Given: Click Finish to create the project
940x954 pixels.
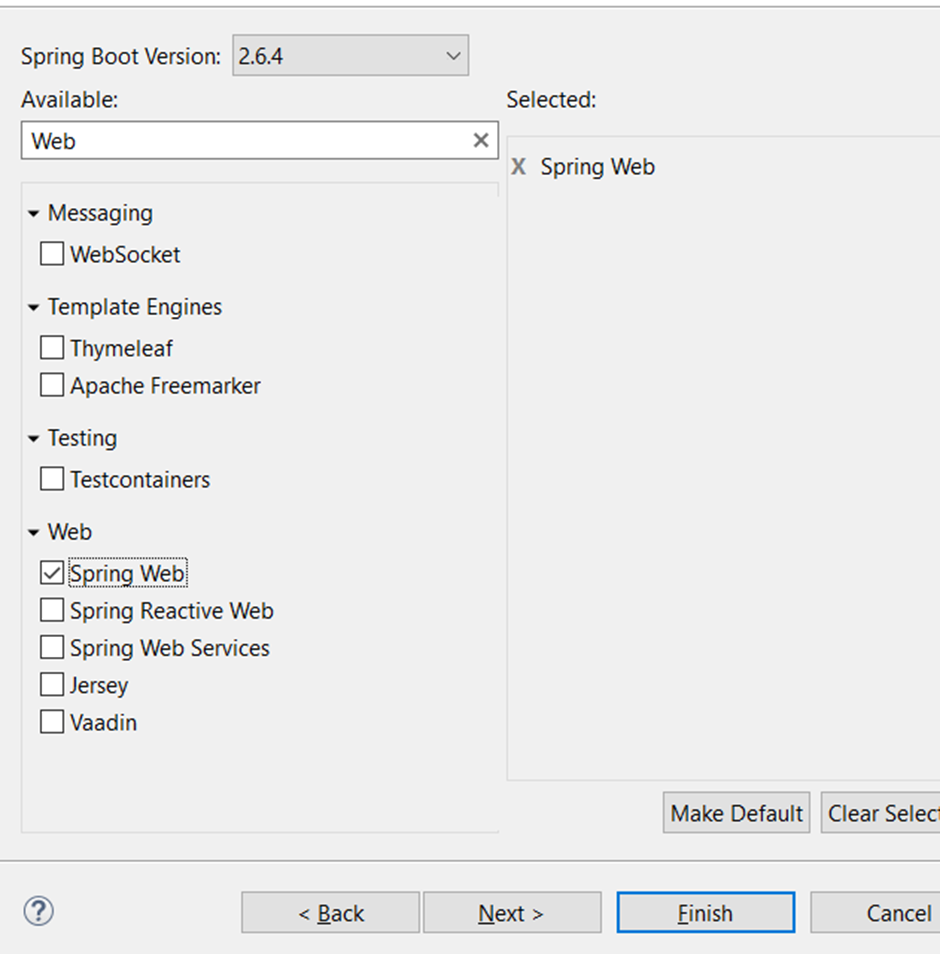Looking at the screenshot, I should 706,913.
